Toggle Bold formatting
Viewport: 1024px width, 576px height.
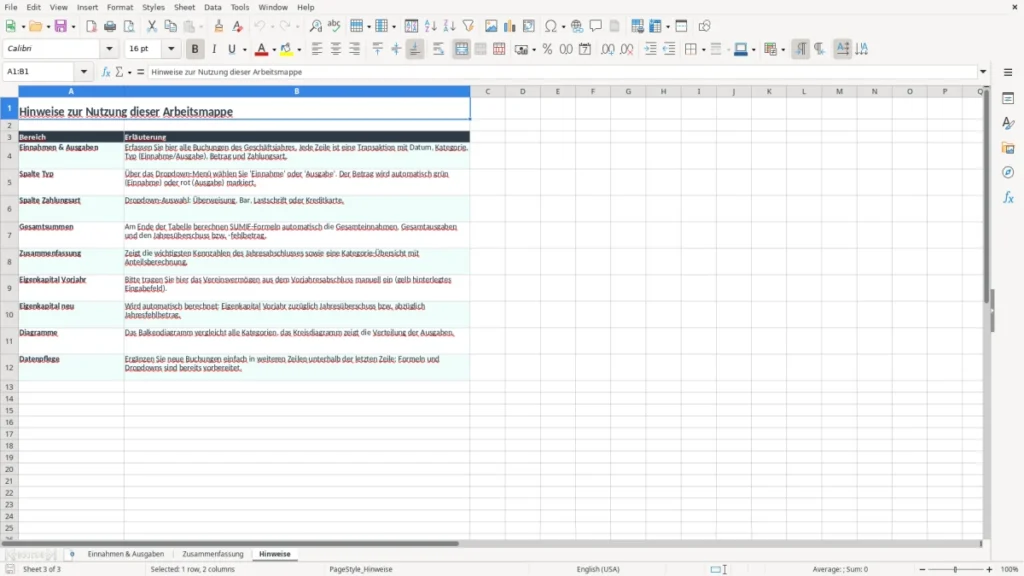[x=195, y=49]
